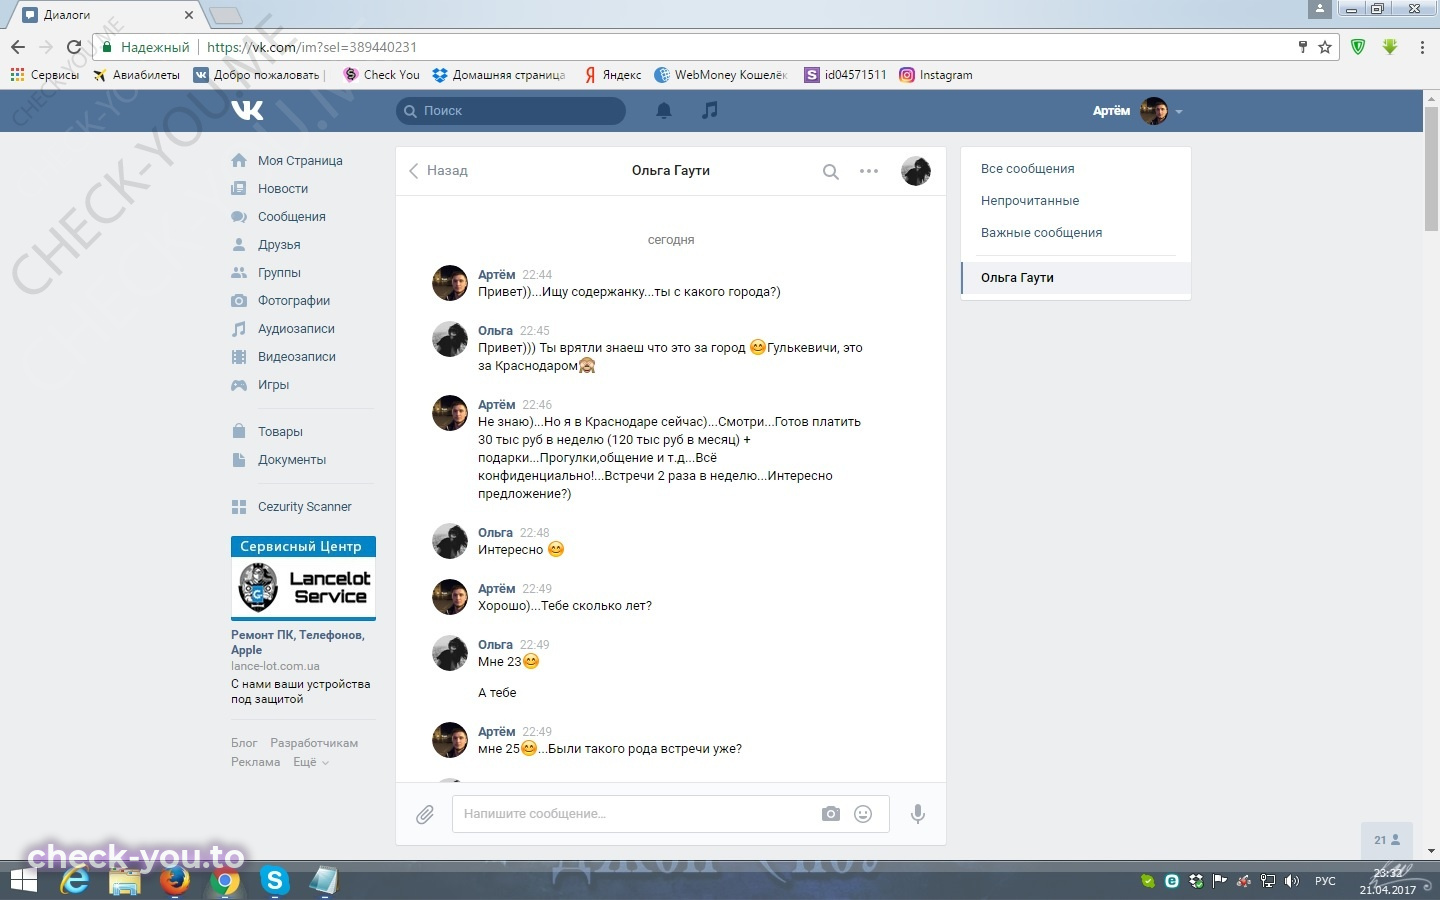
Task: Select the Ольга Гаути dialog tab
Action: pyautogui.click(x=1076, y=278)
